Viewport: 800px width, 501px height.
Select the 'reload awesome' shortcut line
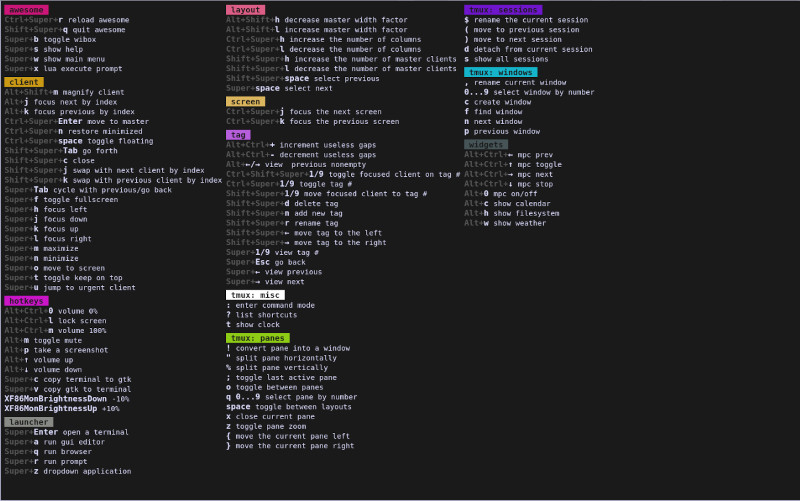(67, 20)
